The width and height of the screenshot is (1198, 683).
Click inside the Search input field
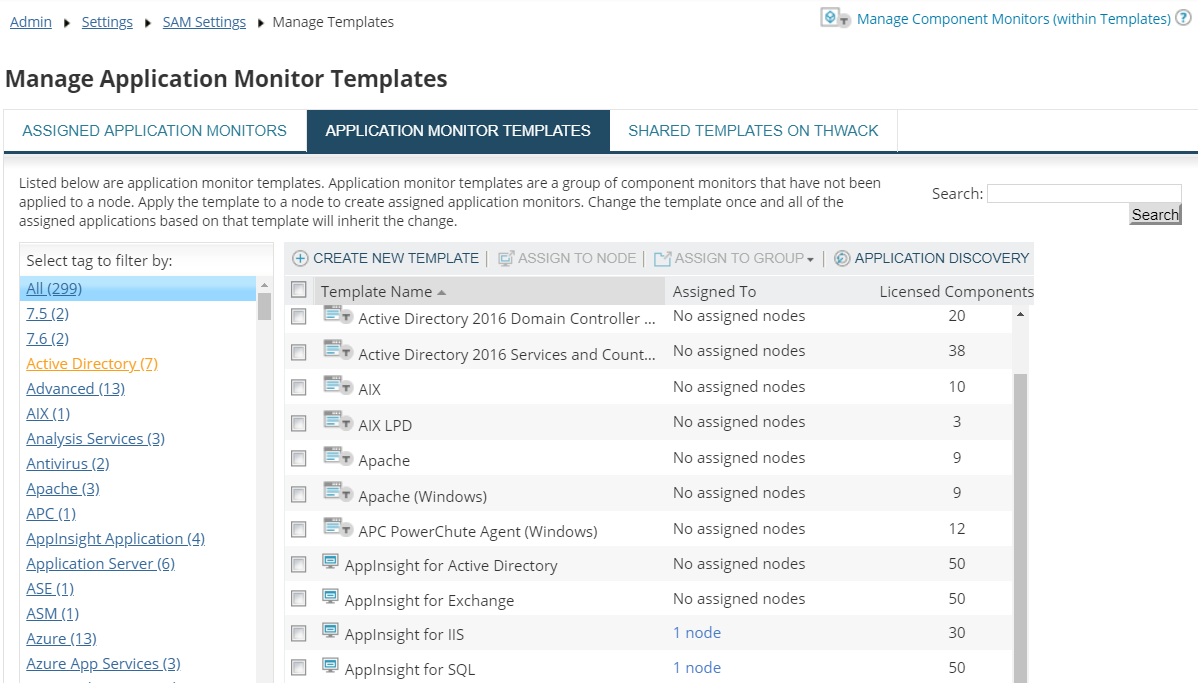point(1083,193)
